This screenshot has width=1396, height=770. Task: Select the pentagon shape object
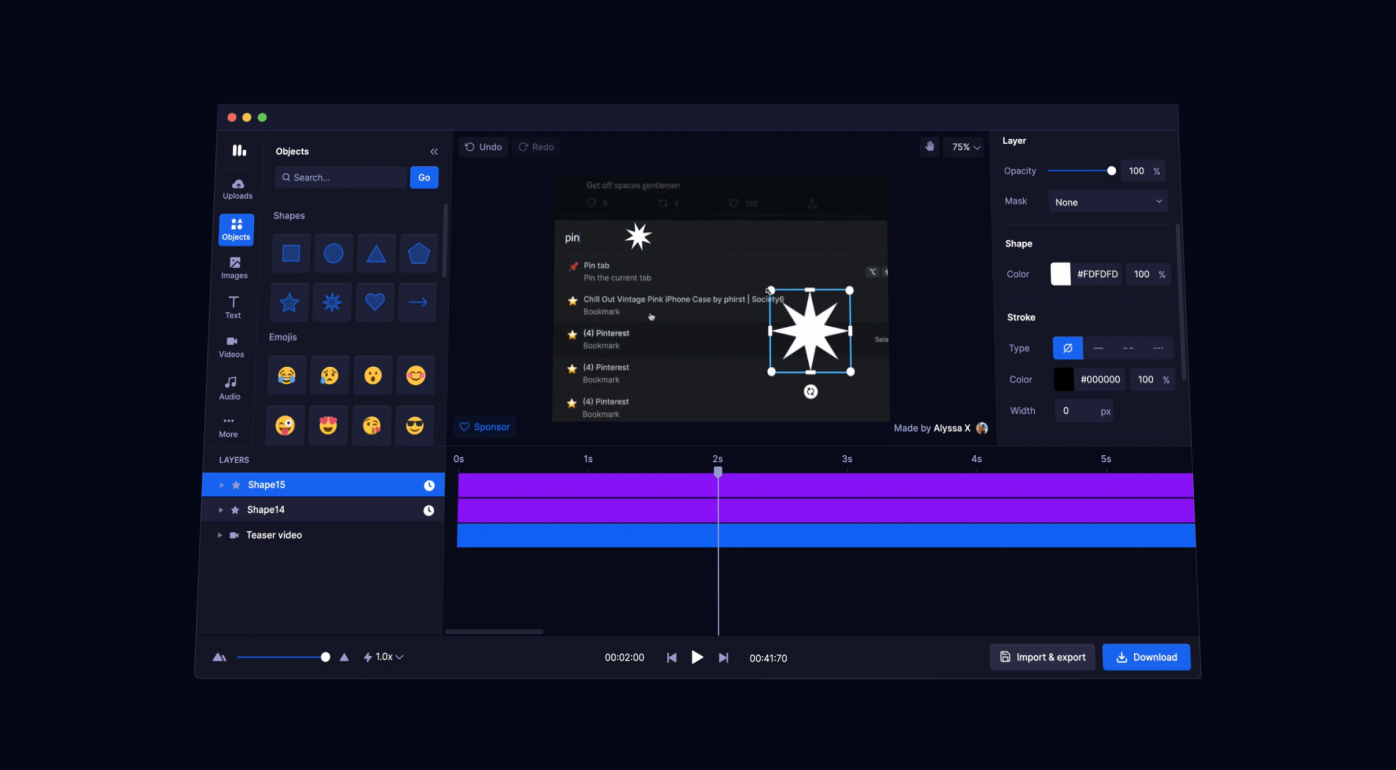pos(418,254)
